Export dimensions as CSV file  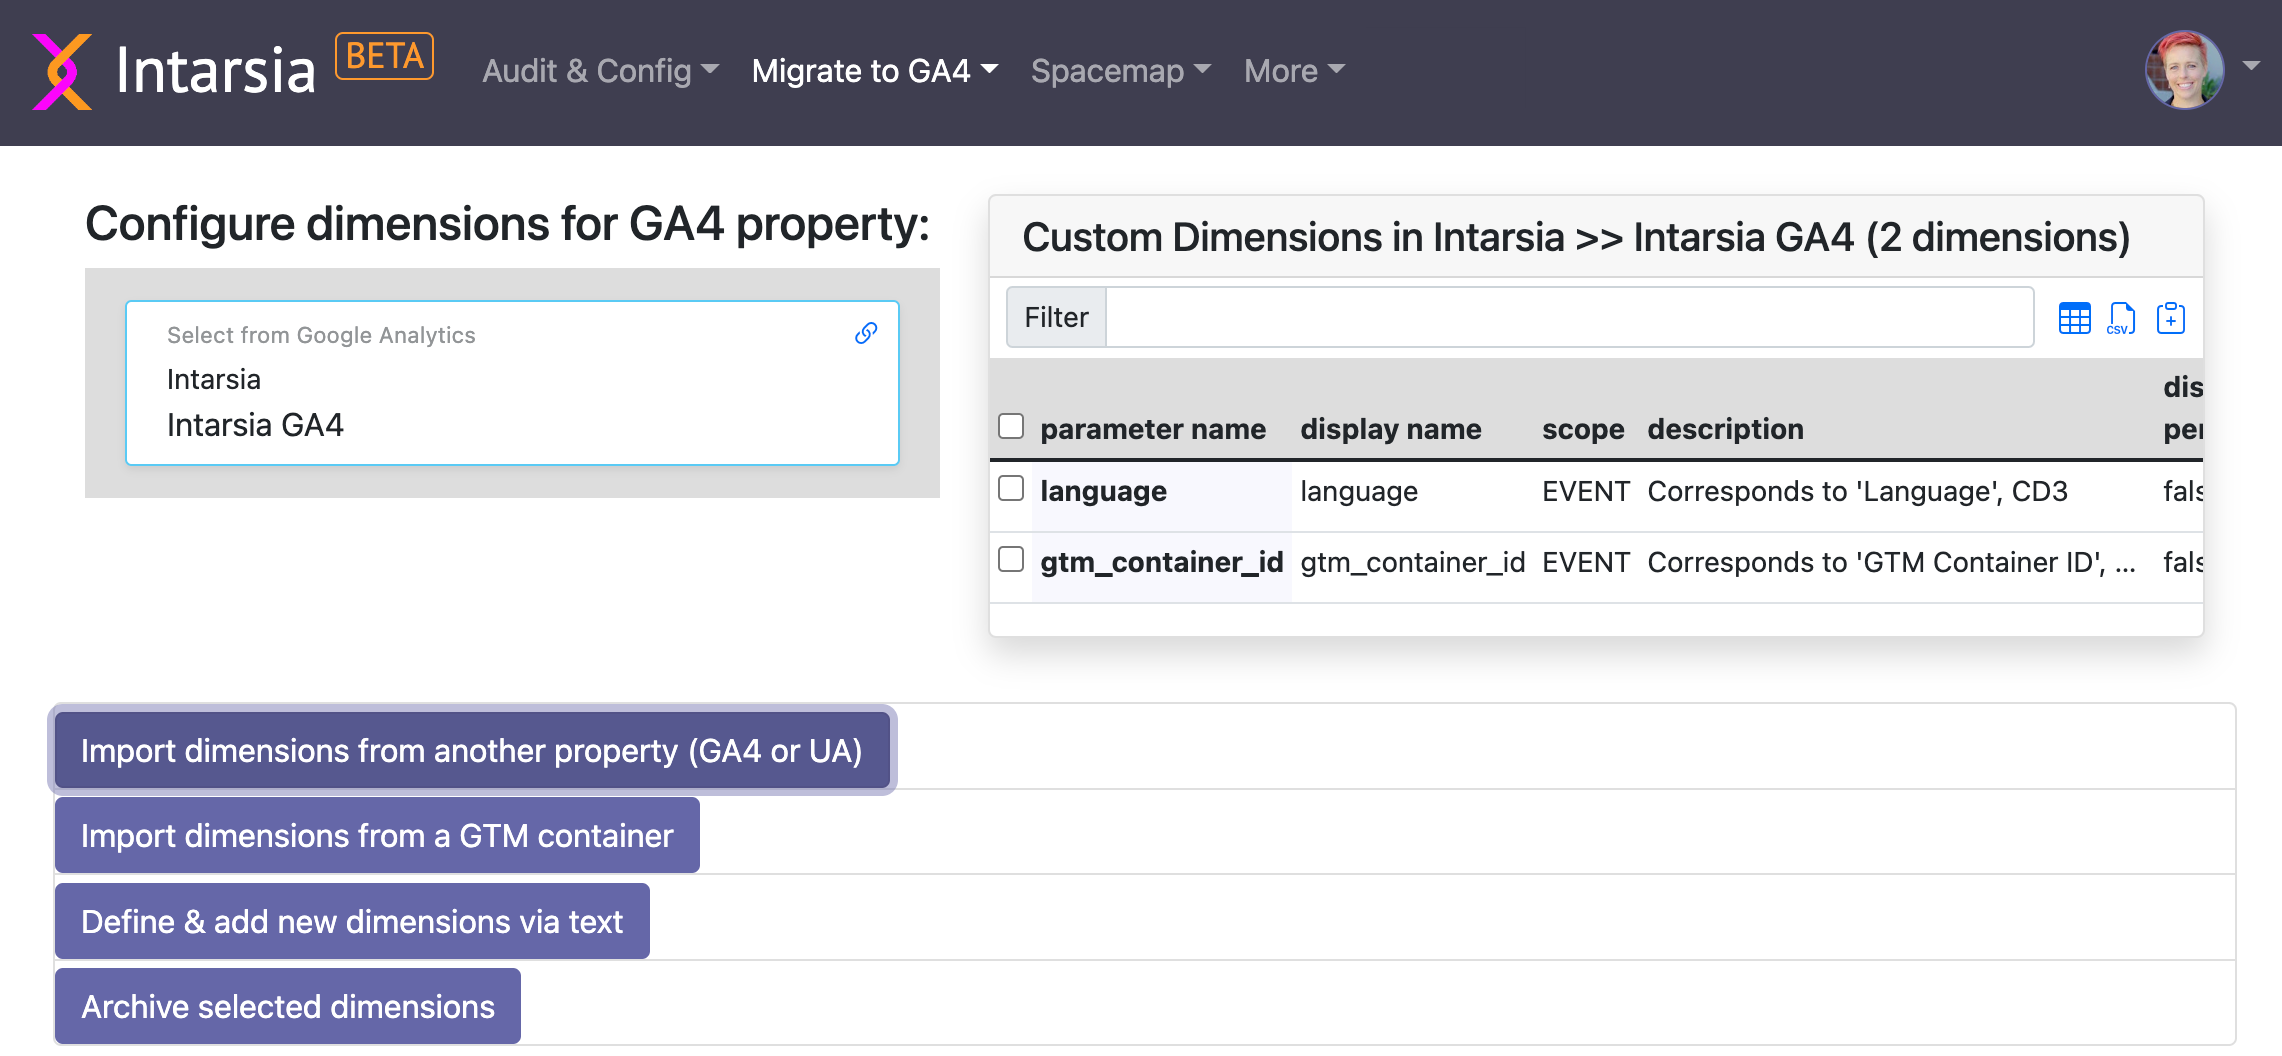pos(2120,318)
